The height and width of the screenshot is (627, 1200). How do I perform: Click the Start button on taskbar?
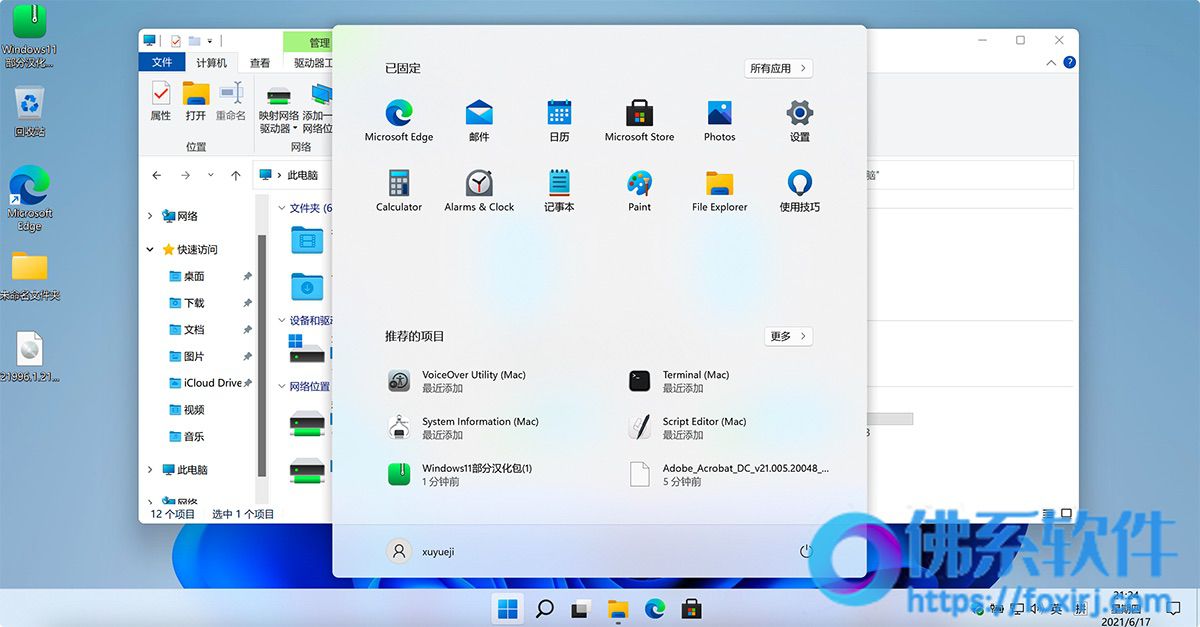click(508, 608)
